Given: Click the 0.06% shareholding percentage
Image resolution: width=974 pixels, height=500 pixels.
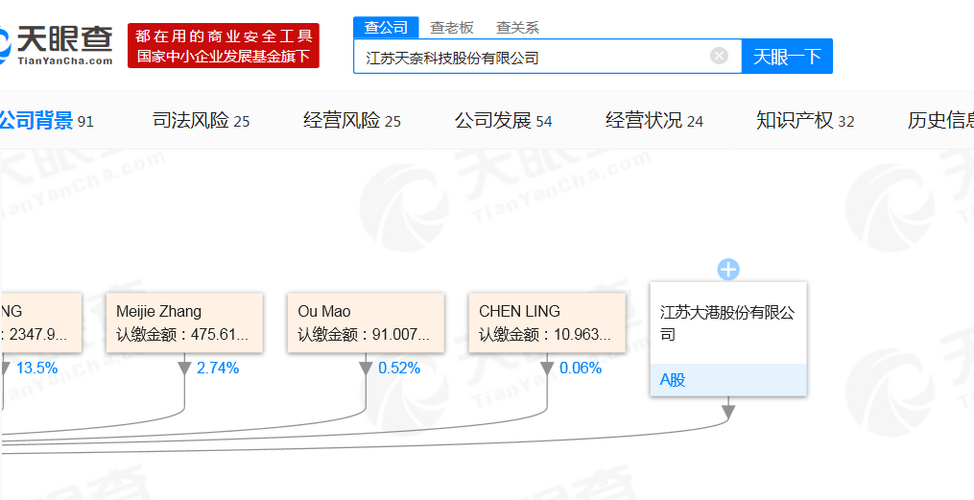Looking at the screenshot, I should [x=581, y=368].
